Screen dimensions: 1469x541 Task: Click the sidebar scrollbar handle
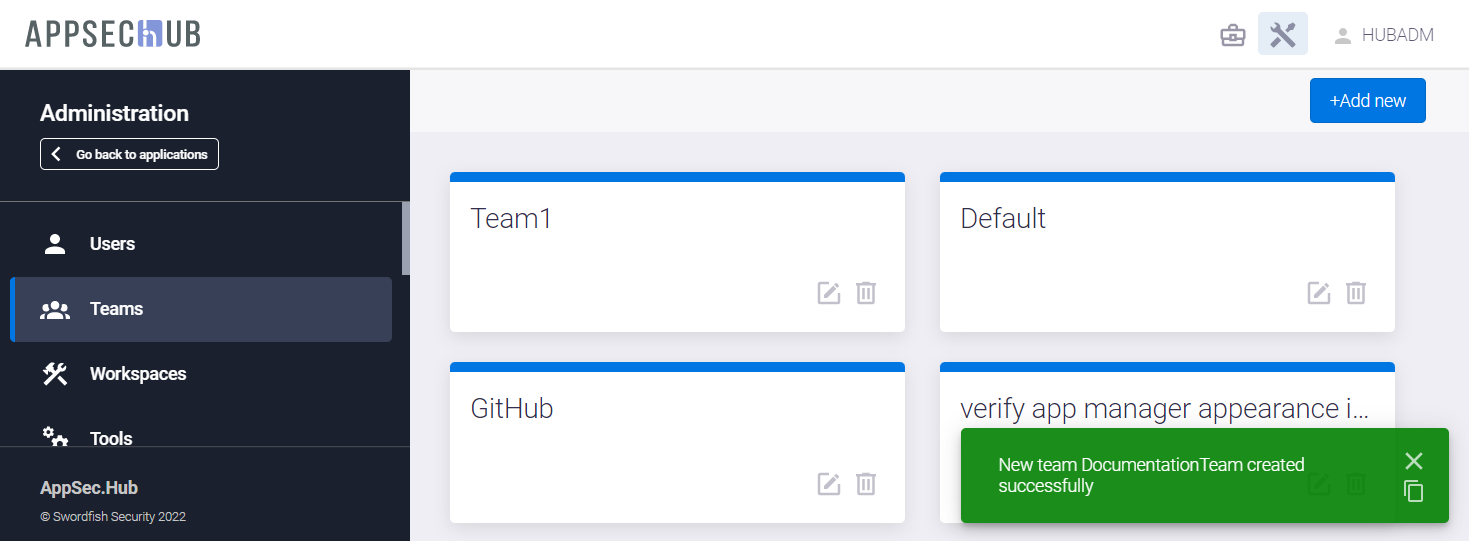[x=405, y=238]
